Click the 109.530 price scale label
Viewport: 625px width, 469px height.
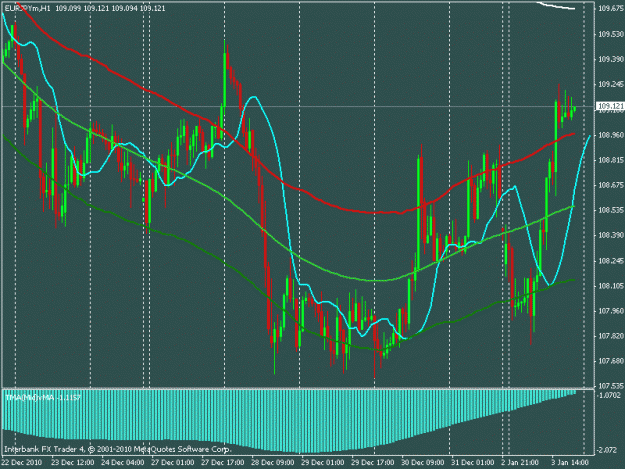pyautogui.click(x=611, y=35)
